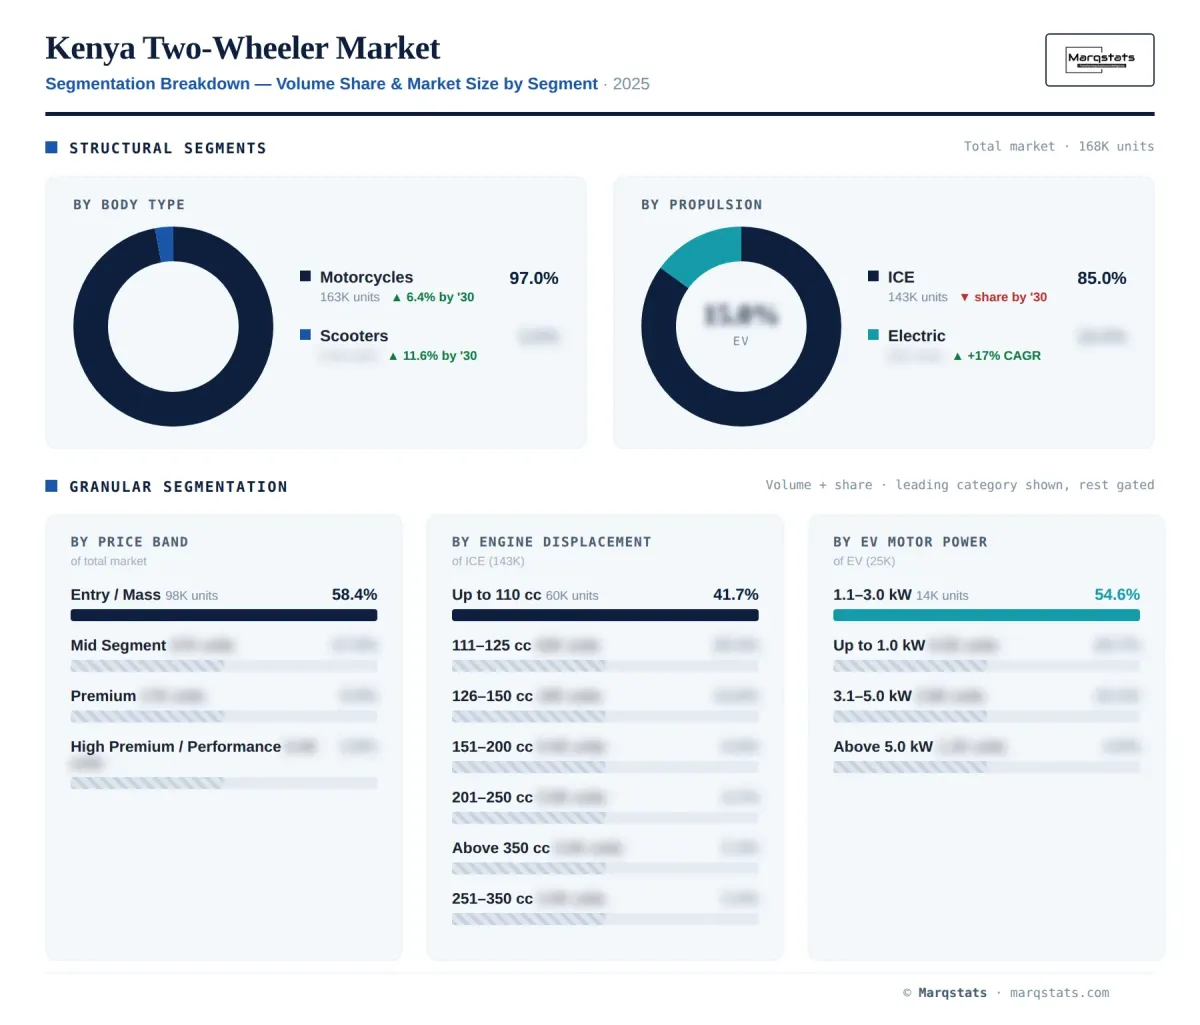The height and width of the screenshot is (1025, 1200).
Task: Click the 1.1–3.0 kW teal progress bar
Action: (x=986, y=615)
